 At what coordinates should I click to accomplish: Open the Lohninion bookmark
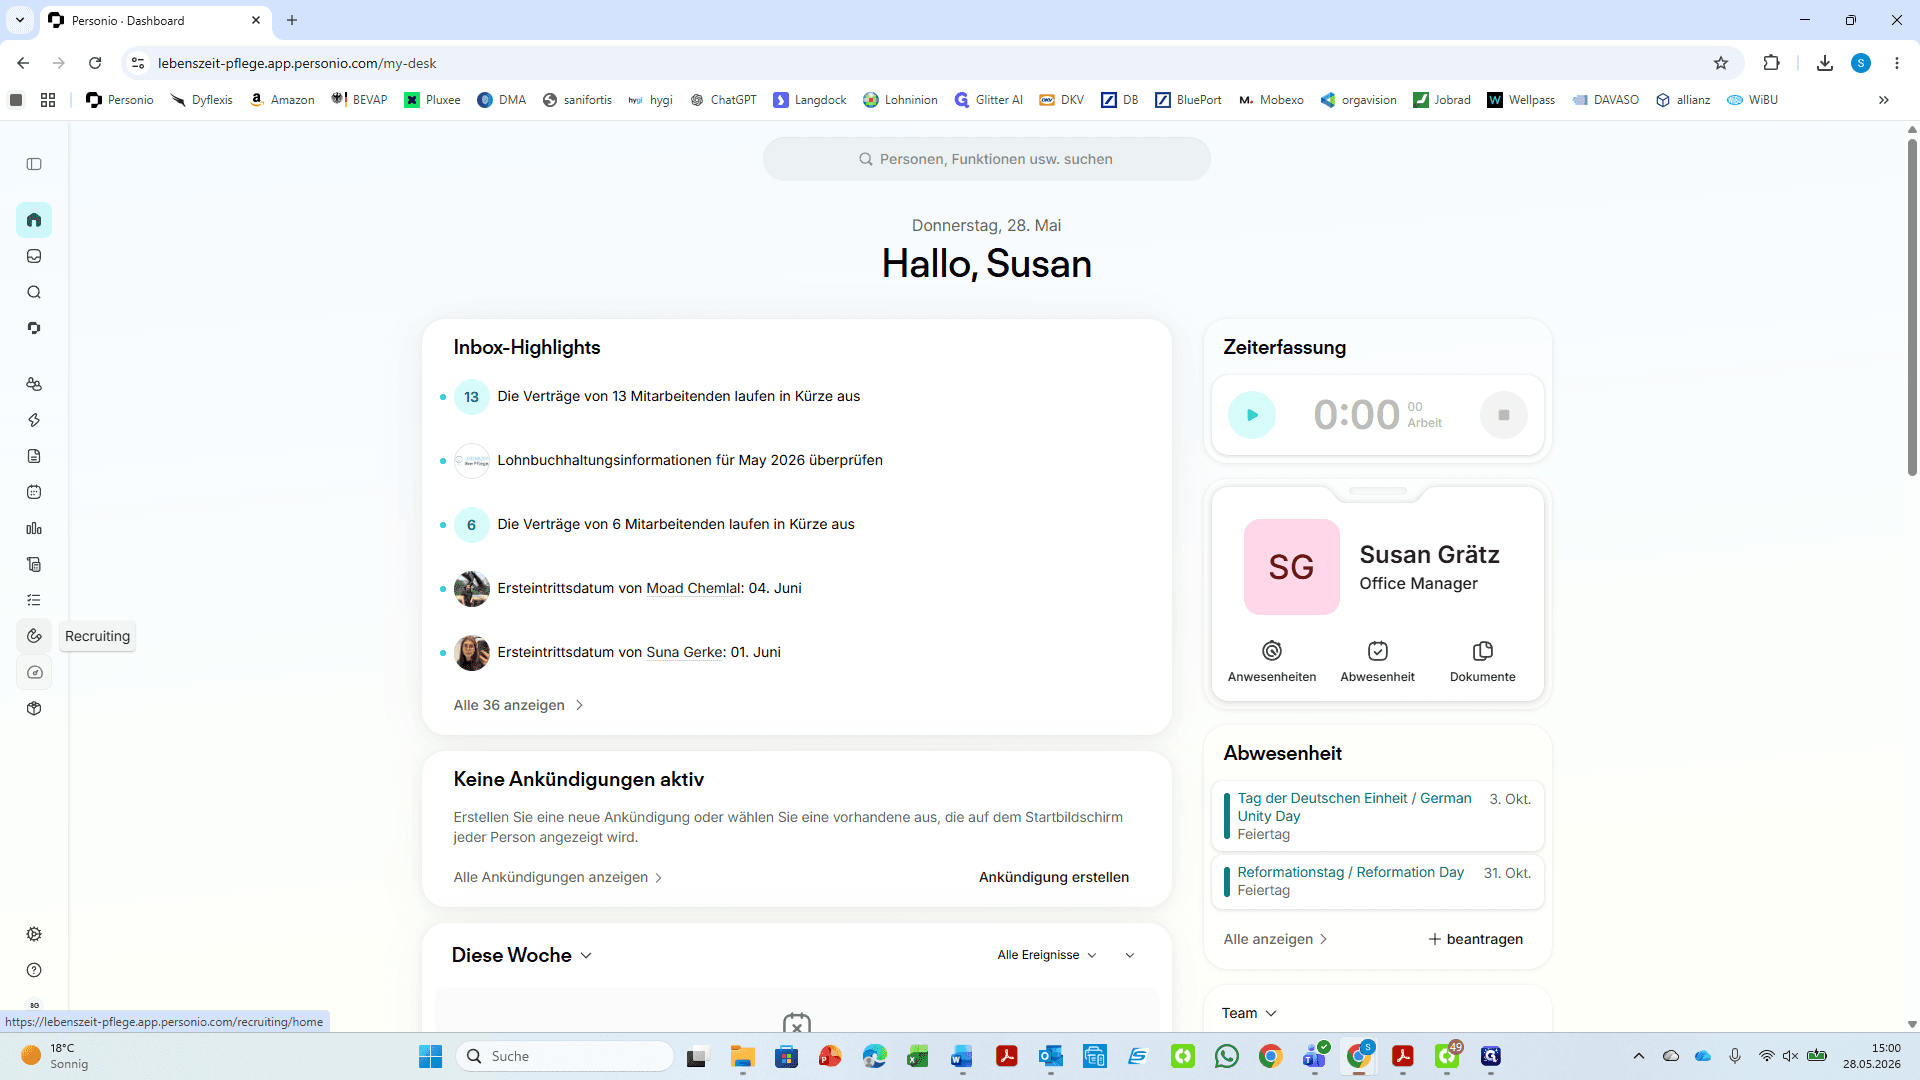(x=900, y=100)
